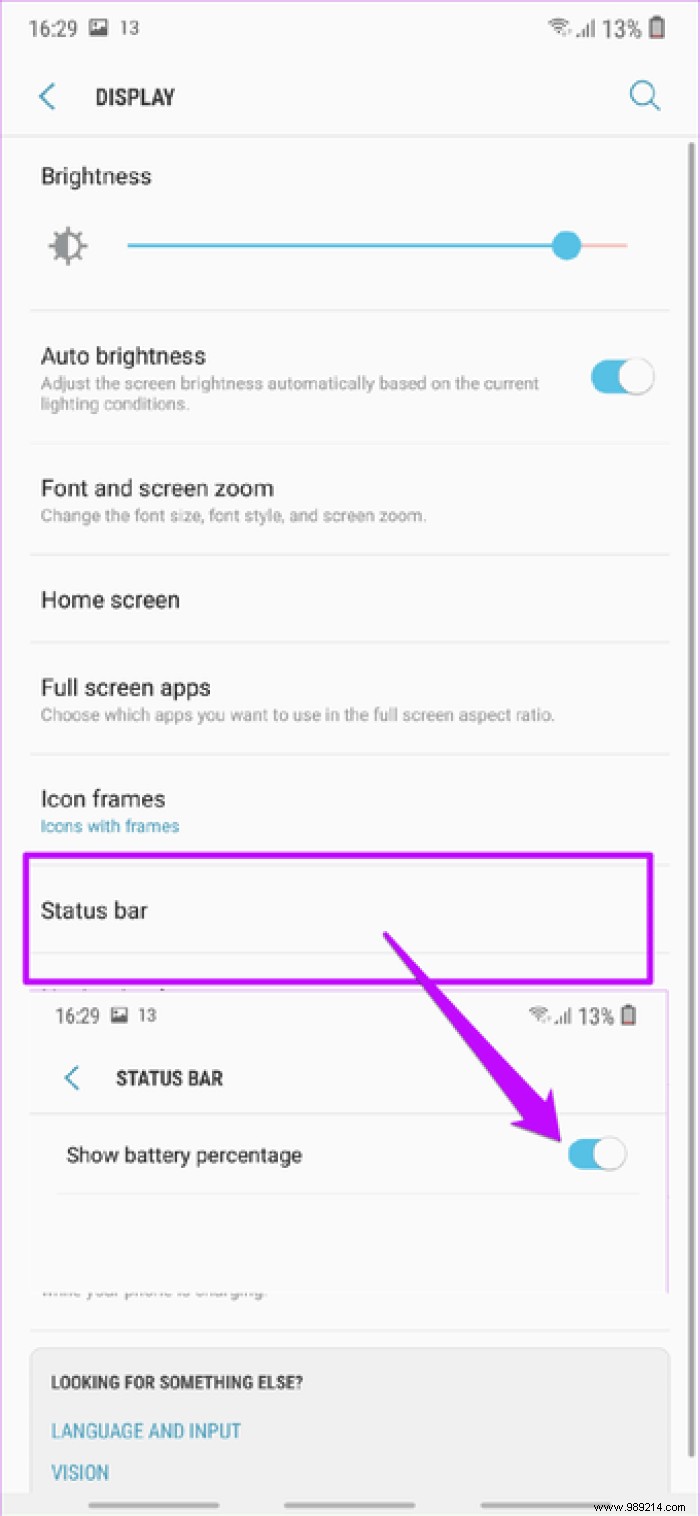Open Full screen apps settings
This screenshot has width=700, height=1516.
126,688
